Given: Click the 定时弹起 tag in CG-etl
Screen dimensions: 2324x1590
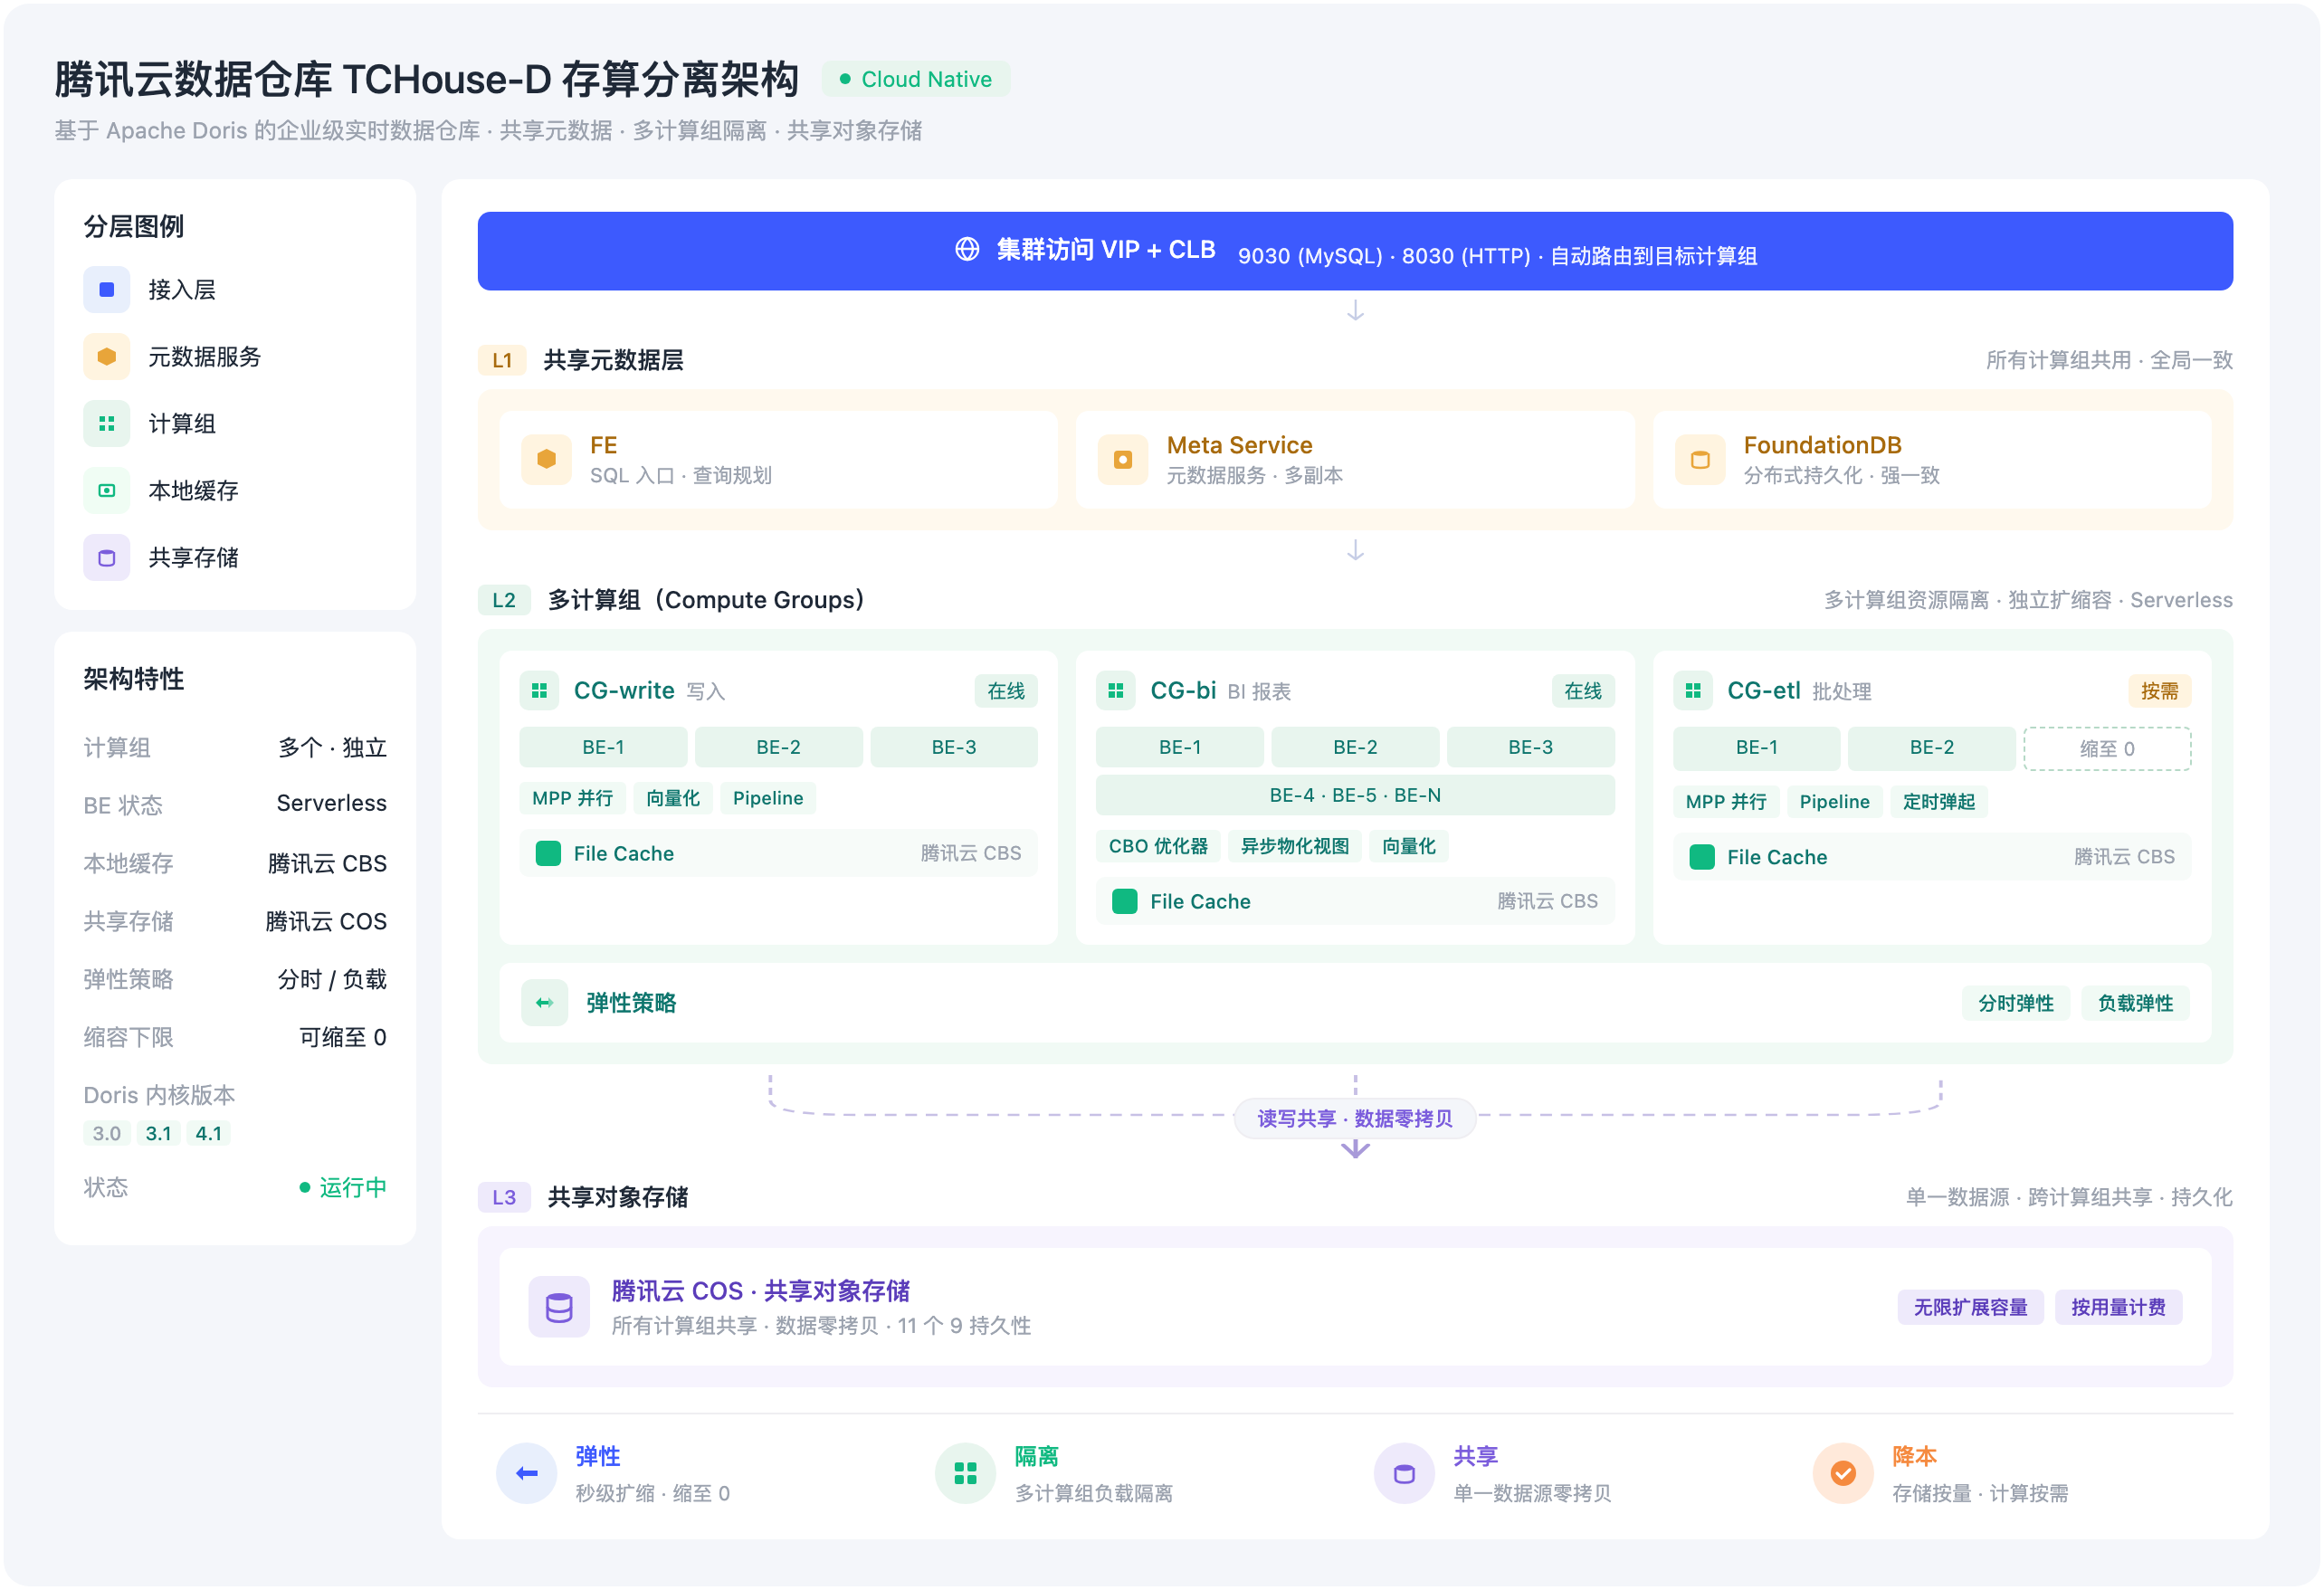Looking at the screenshot, I should point(1939,803).
